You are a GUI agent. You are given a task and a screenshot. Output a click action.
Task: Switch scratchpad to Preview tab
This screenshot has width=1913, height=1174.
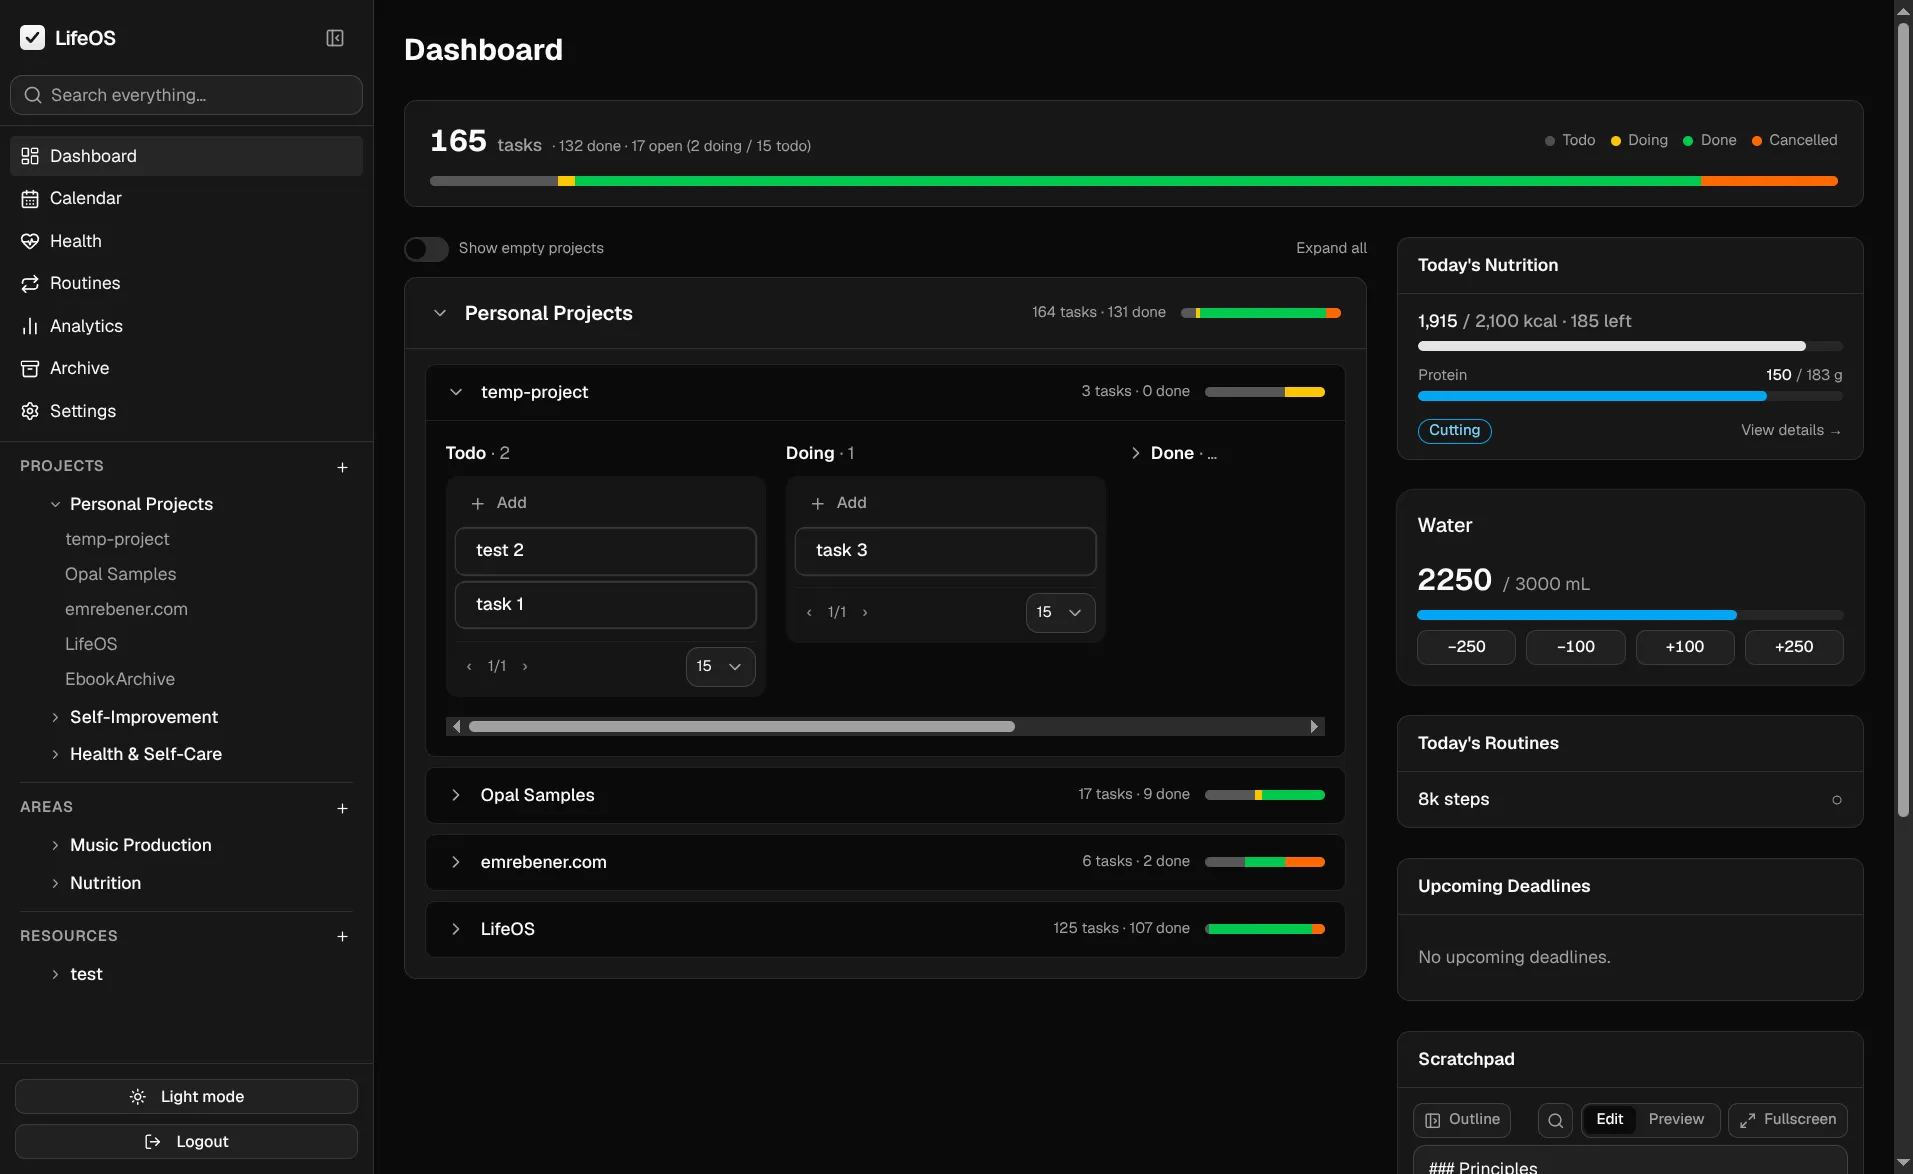coord(1676,1120)
